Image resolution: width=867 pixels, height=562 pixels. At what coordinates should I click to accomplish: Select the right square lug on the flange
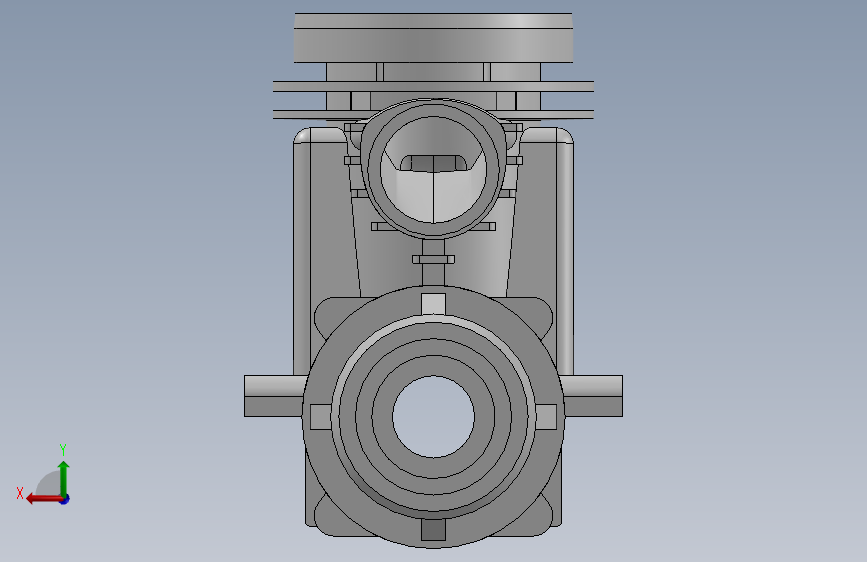tap(546, 417)
